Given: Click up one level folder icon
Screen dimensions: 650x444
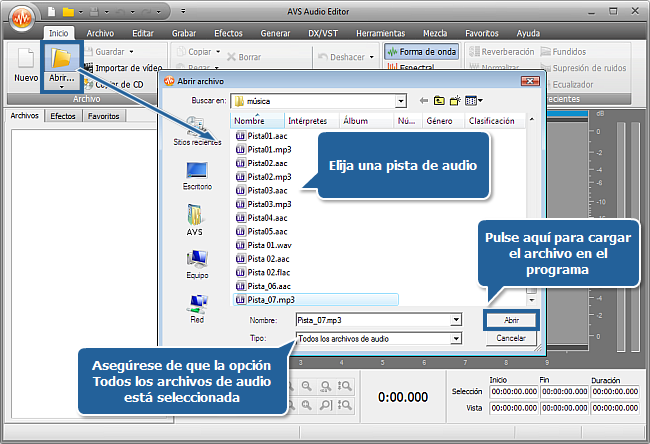Looking at the screenshot, I should 439,101.
